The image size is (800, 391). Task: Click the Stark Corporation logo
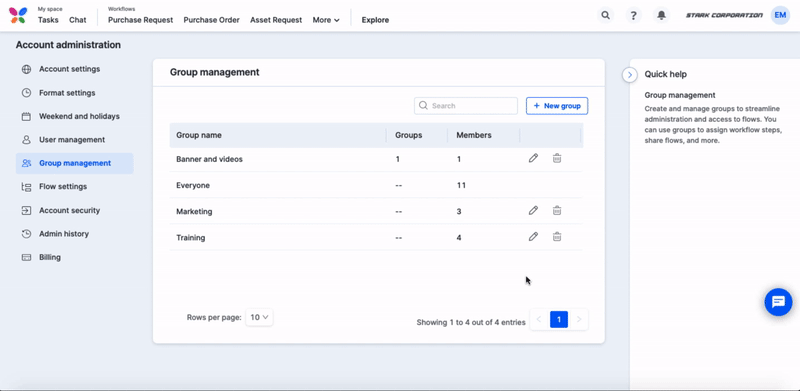coord(724,15)
